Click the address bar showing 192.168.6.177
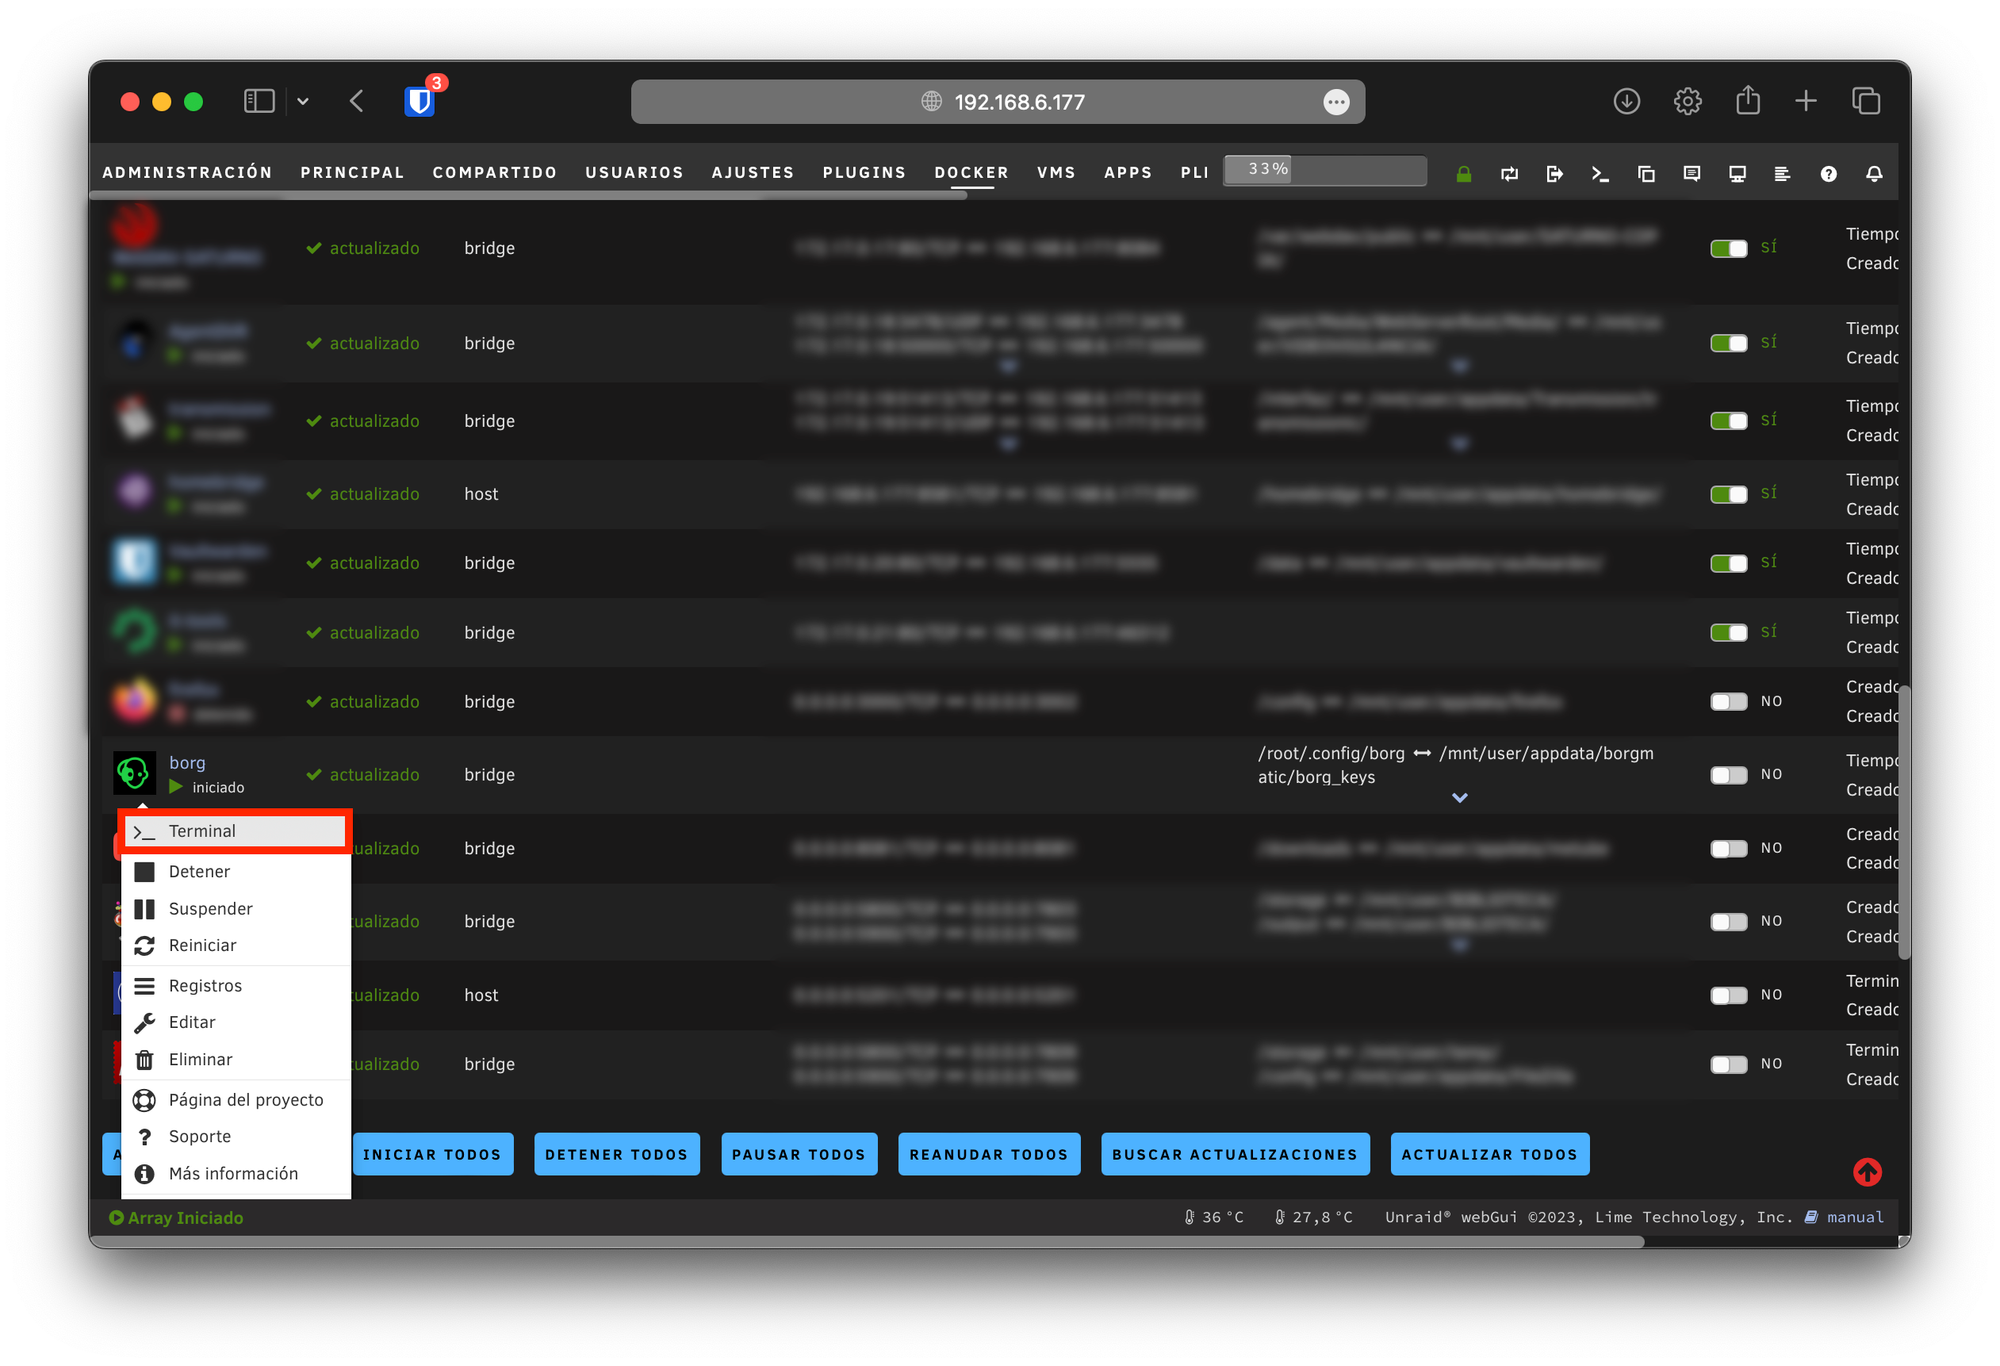 [x=998, y=102]
